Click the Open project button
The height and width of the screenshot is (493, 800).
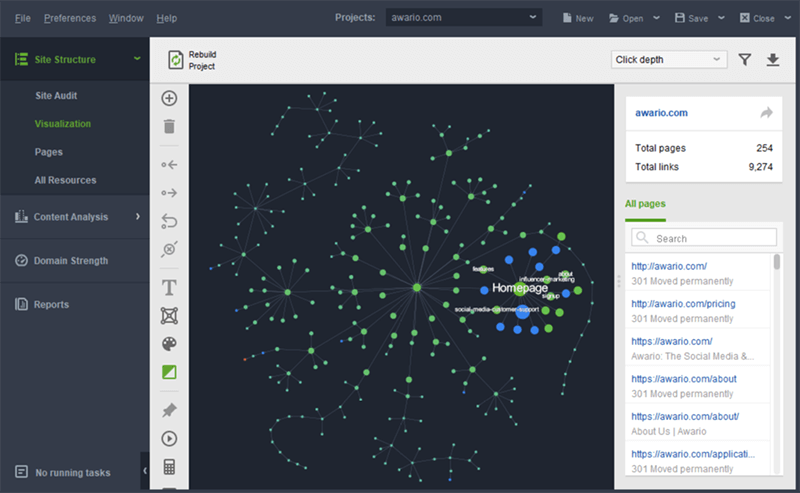(626, 18)
